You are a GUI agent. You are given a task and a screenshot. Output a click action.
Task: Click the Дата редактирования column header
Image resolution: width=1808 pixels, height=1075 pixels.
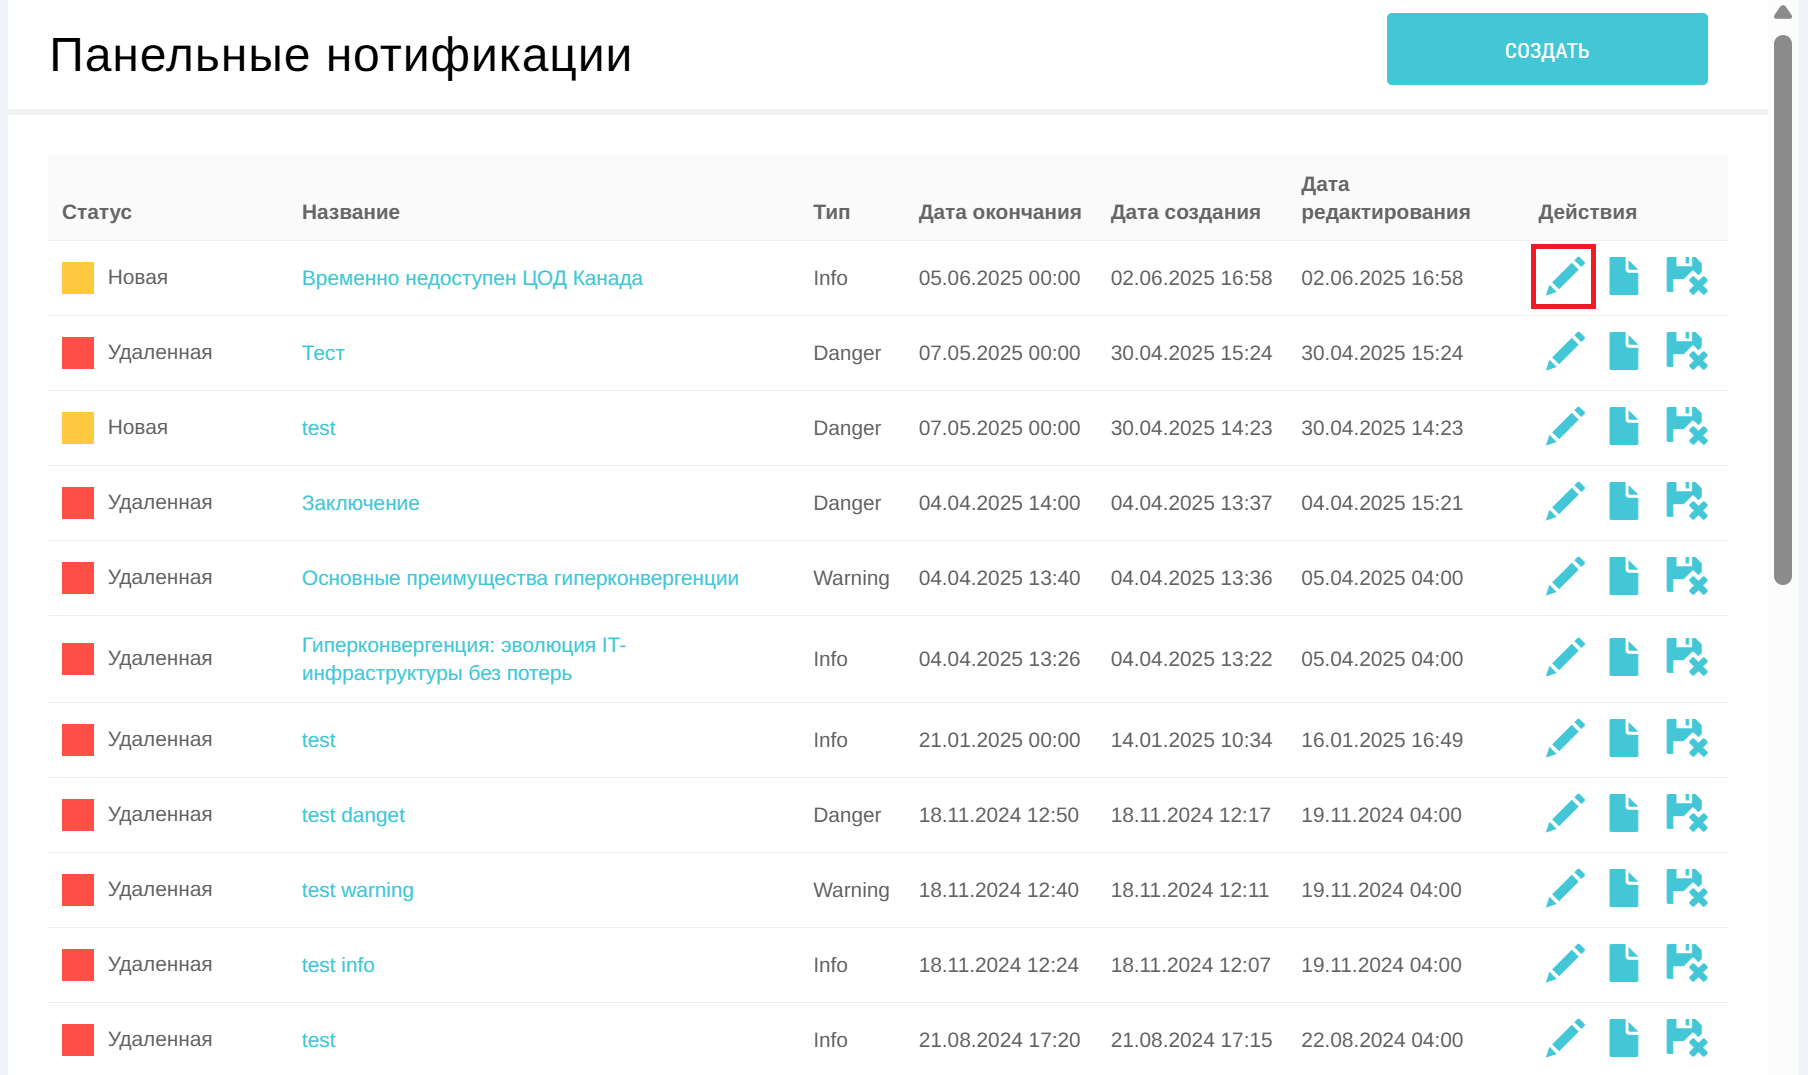[1386, 198]
